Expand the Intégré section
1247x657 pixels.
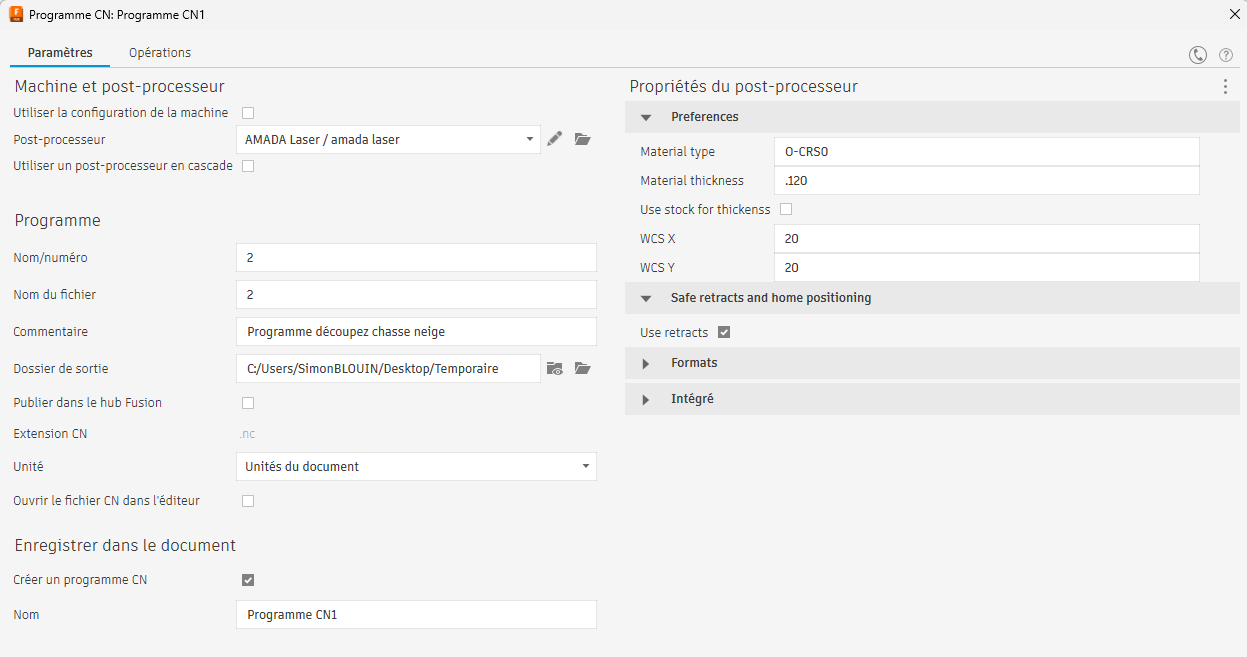[692, 399]
